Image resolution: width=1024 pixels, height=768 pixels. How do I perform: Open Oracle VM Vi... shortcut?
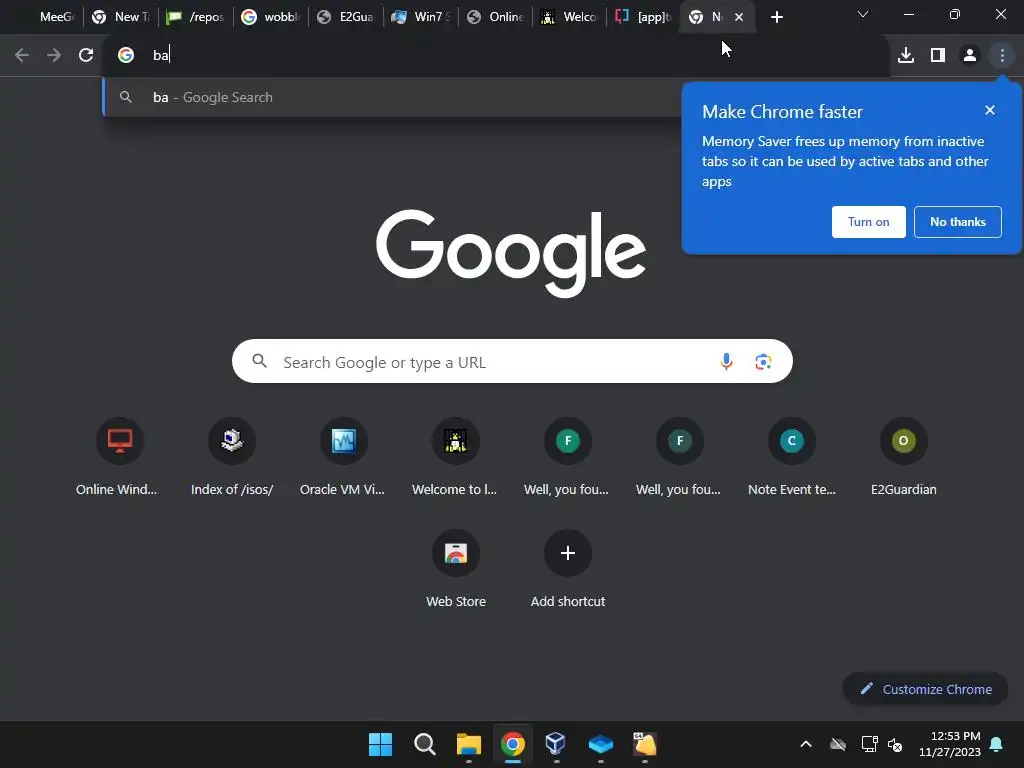344,458
